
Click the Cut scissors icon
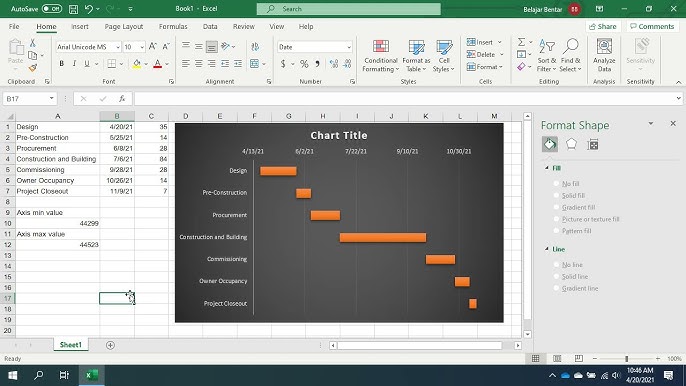(32, 43)
